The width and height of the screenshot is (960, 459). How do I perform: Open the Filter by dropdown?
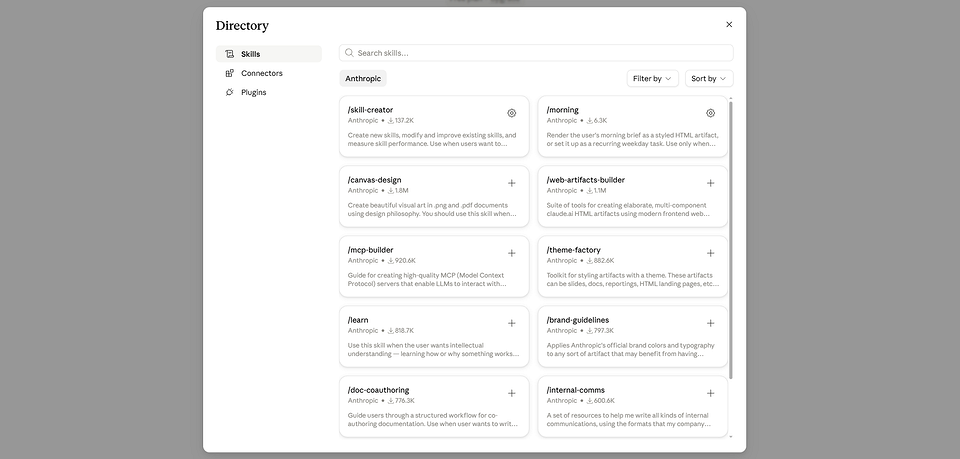pyautogui.click(x=652, y=78)
